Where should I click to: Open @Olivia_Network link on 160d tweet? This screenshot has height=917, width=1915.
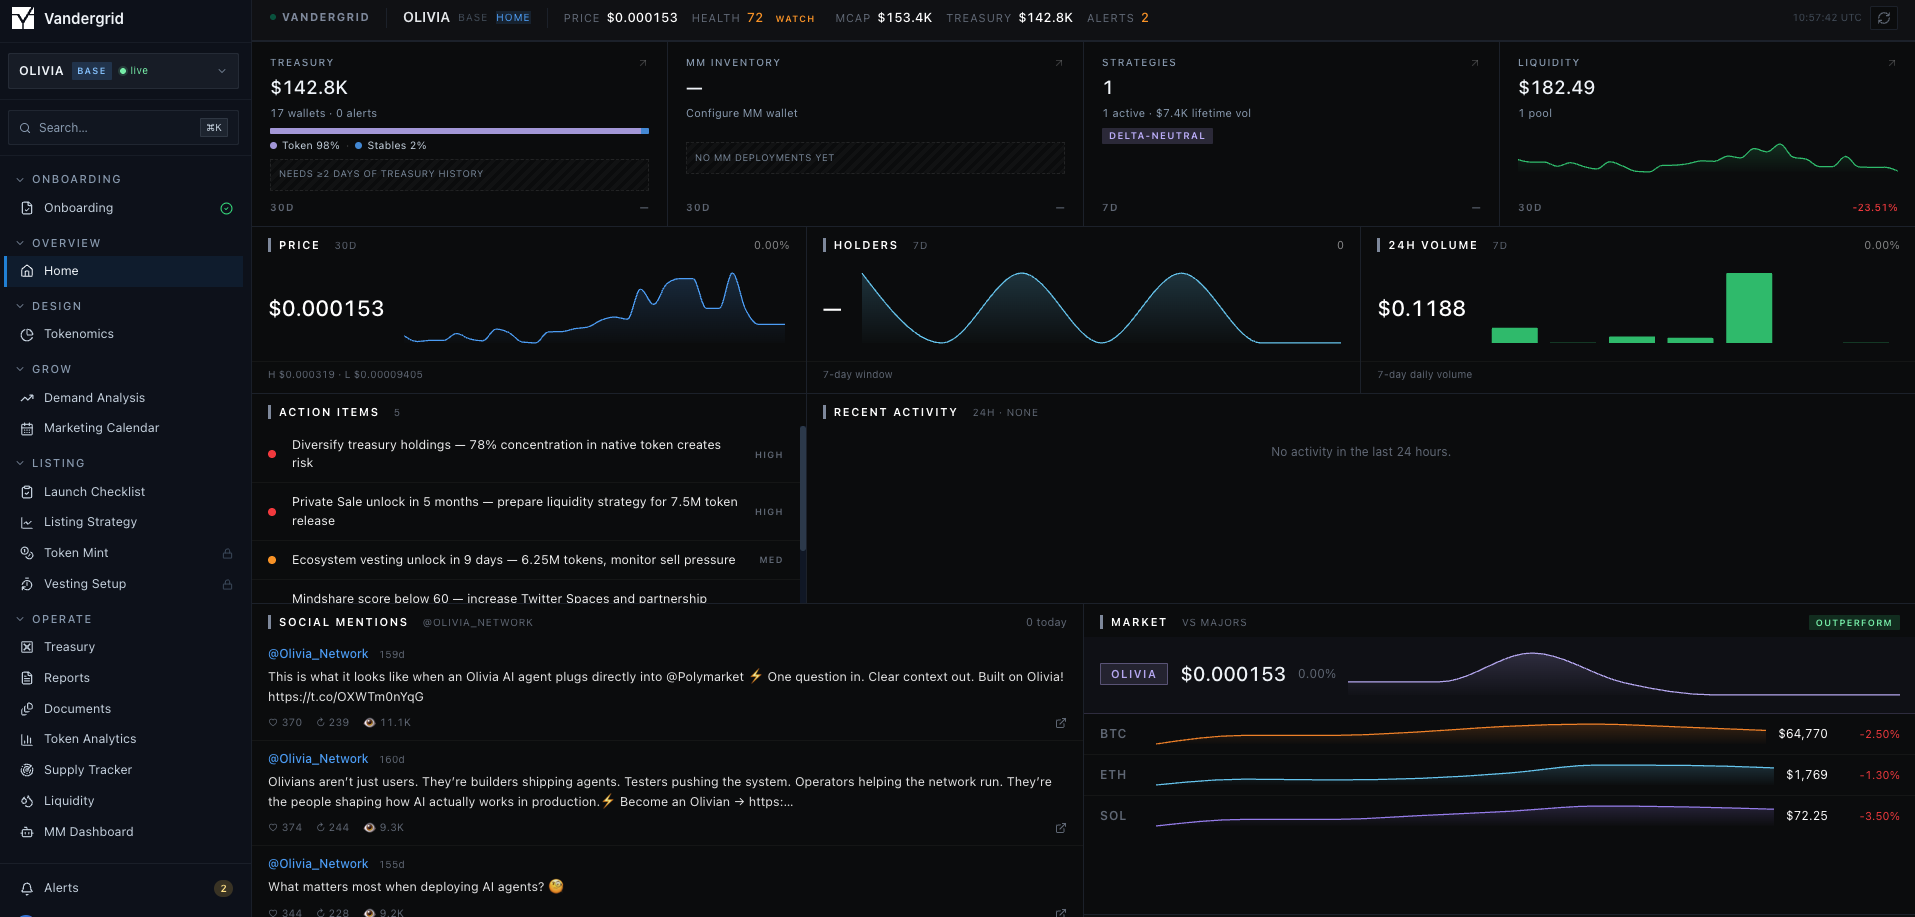click(318, 759)
